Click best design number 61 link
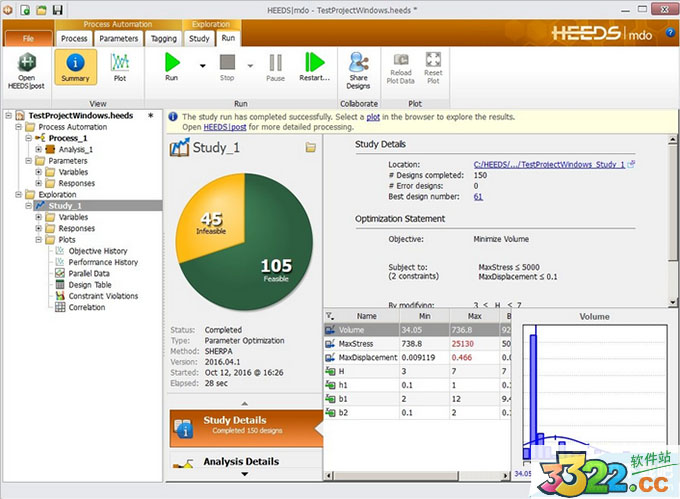This screenshot has width=680, height=499. pos(478,197)
